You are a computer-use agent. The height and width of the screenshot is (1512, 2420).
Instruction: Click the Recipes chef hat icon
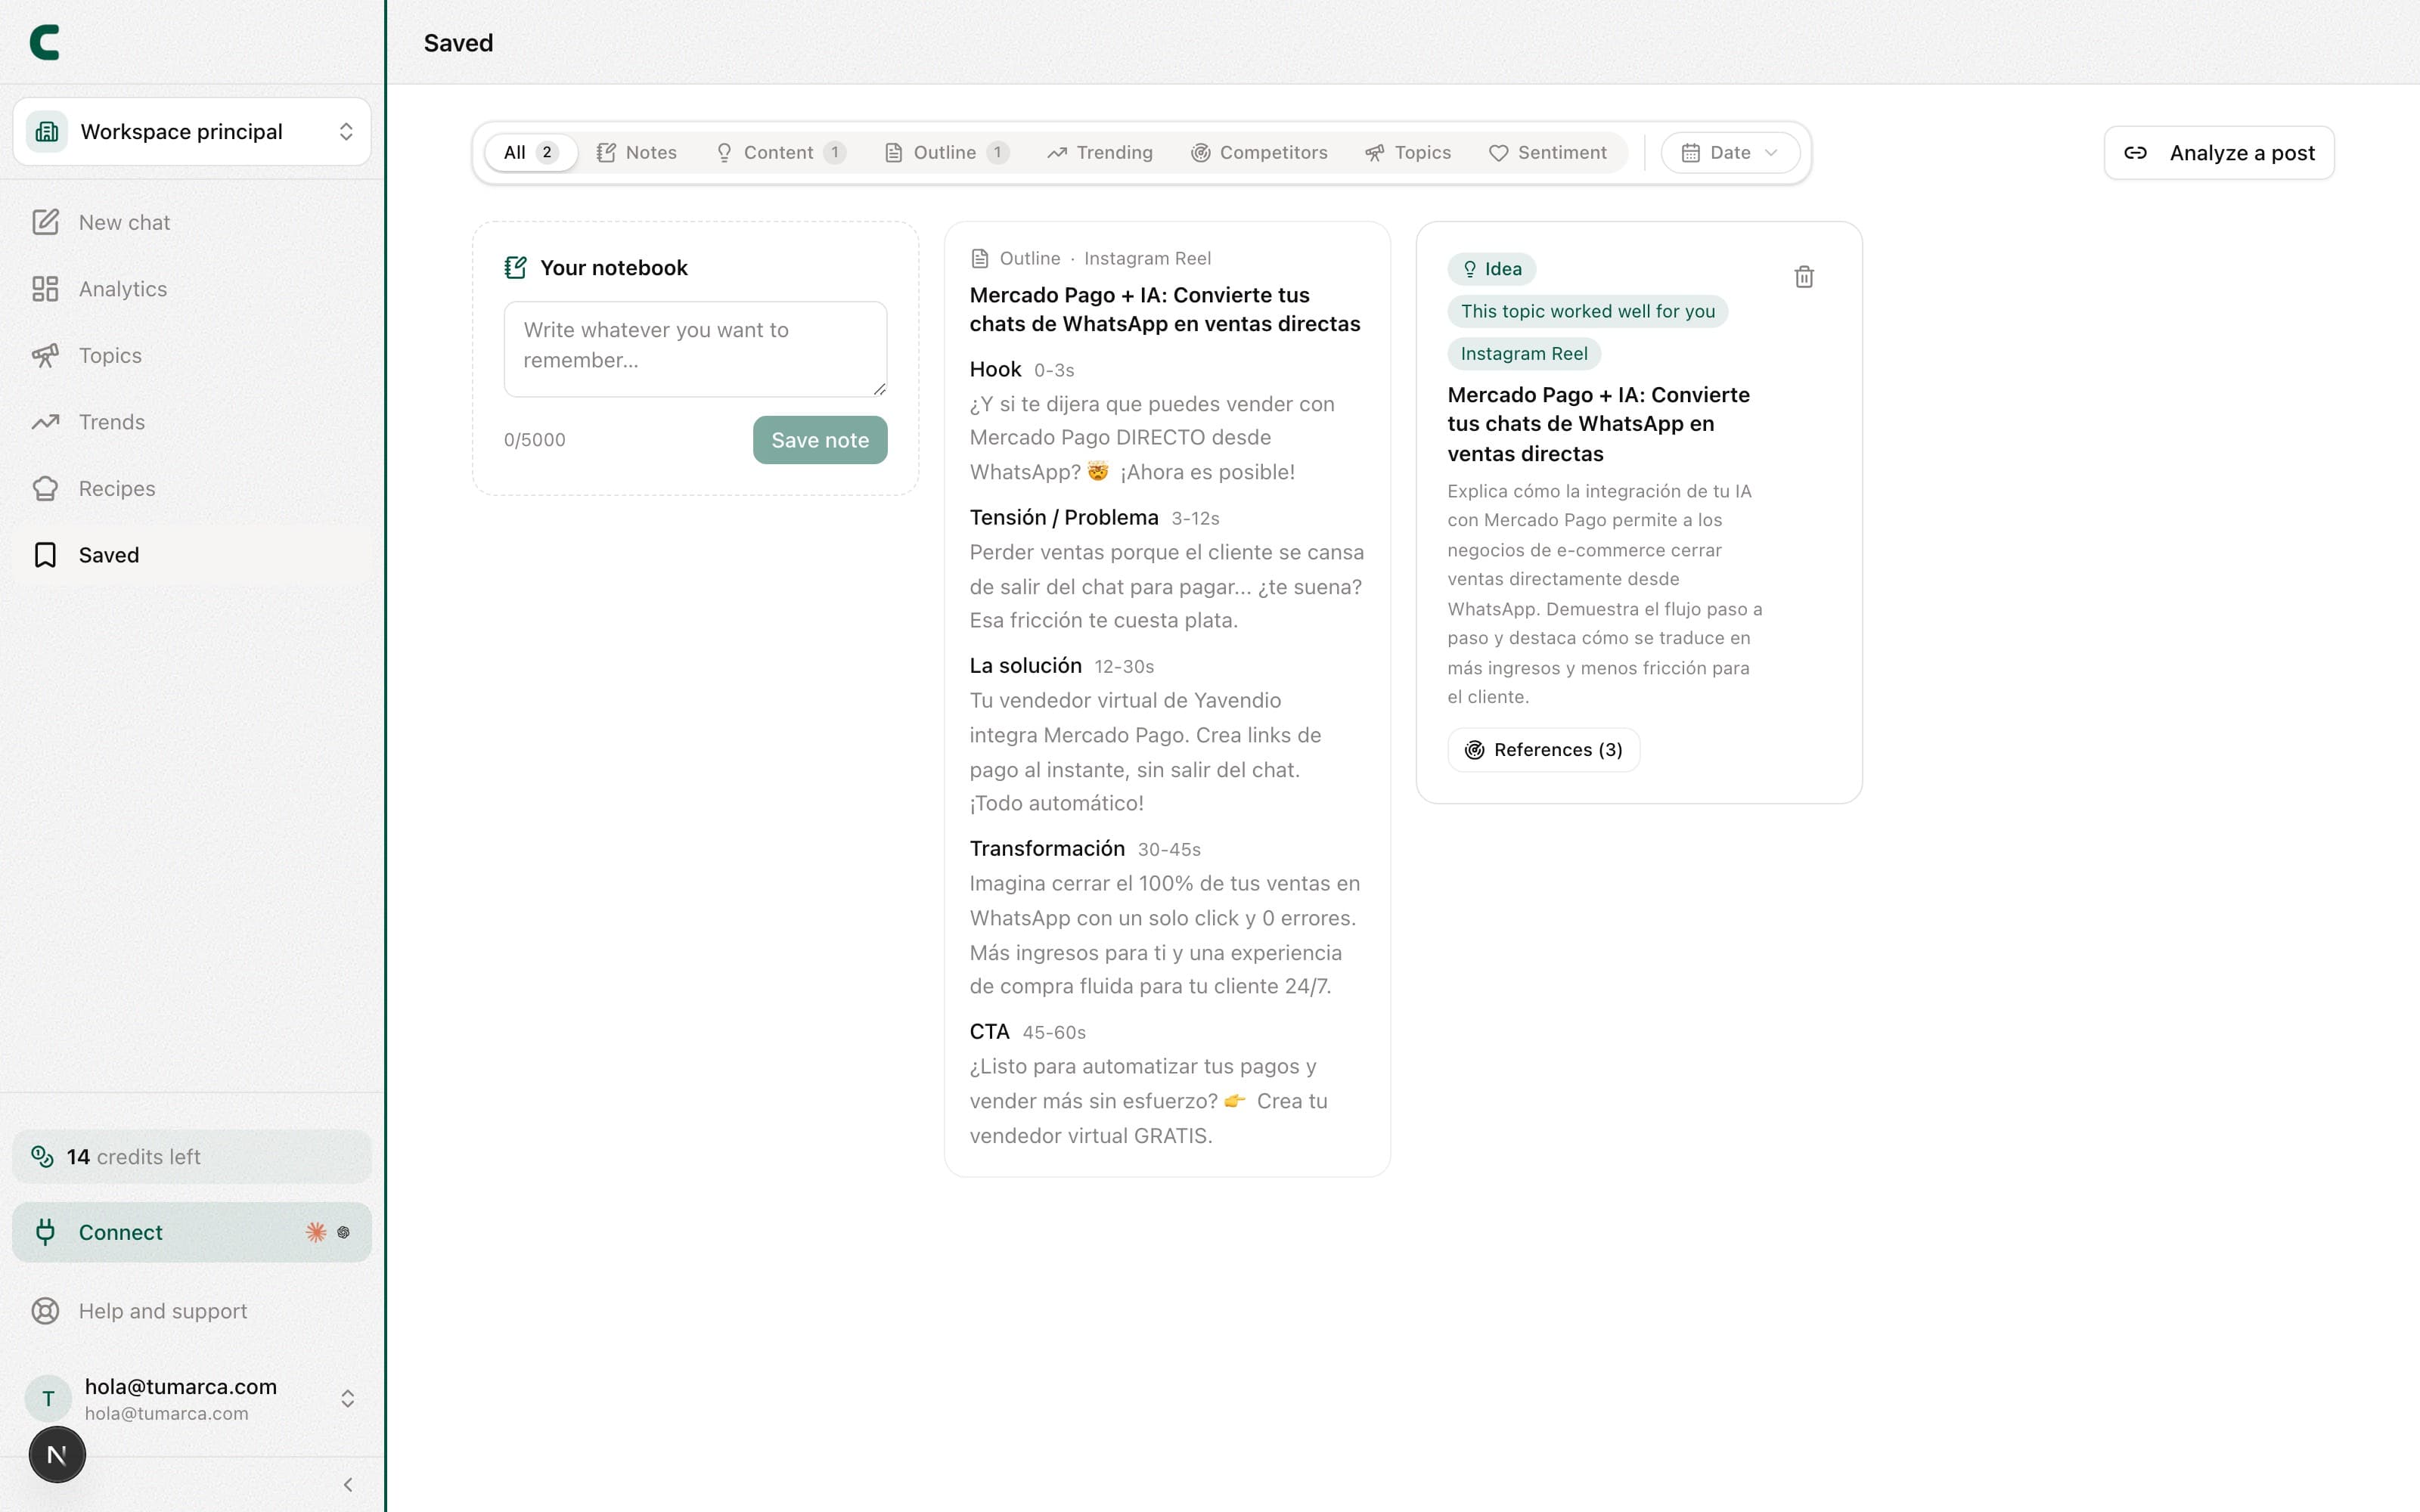click(45, 489)
